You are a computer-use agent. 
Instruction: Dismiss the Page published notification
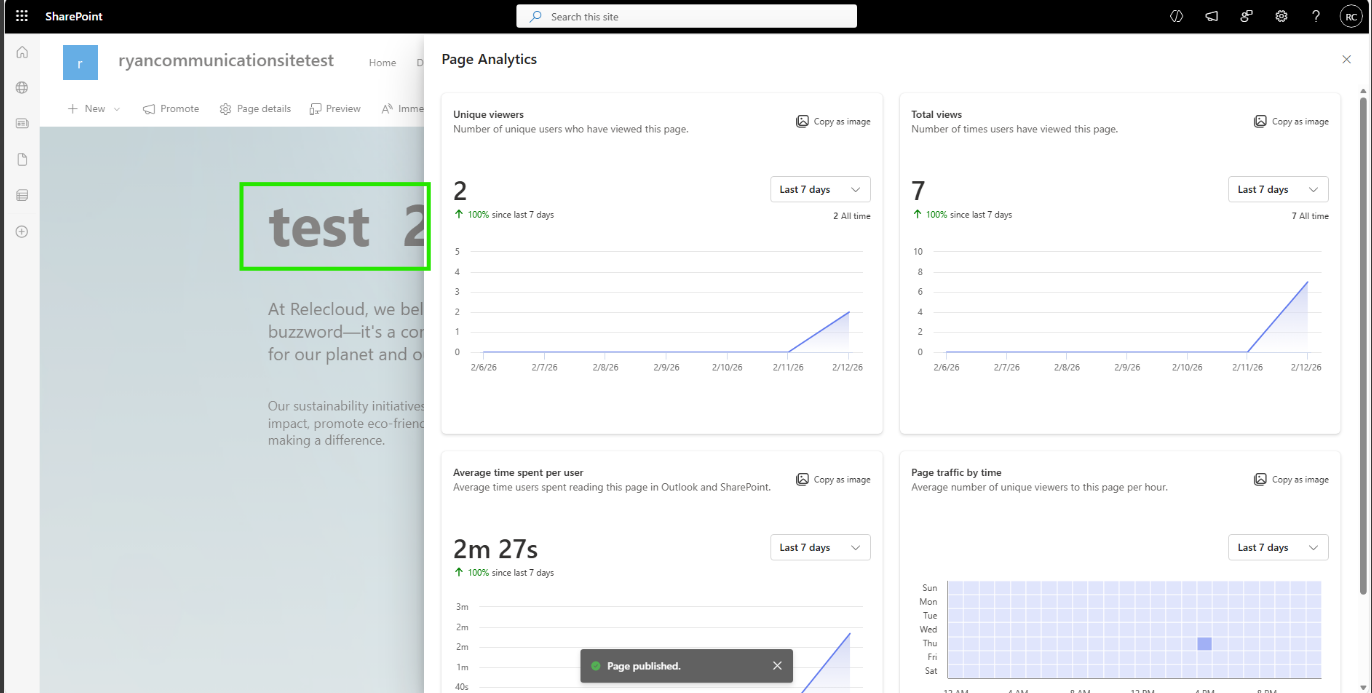tap(777, 666)
